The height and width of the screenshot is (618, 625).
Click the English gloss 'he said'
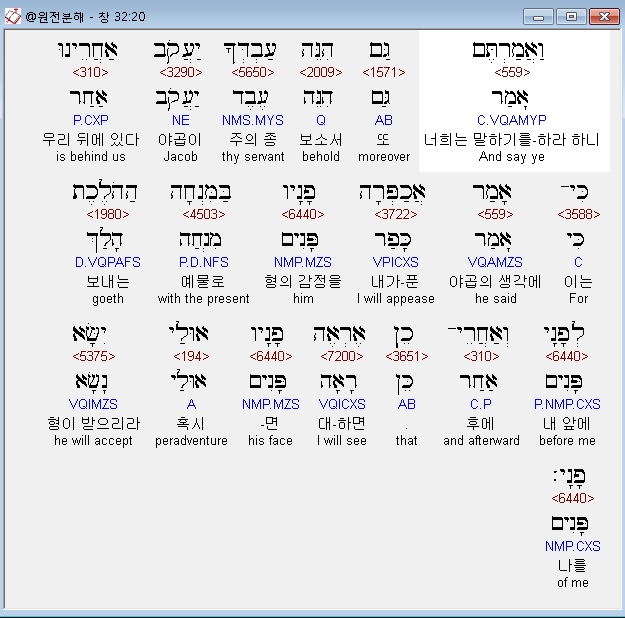point(495,299)
